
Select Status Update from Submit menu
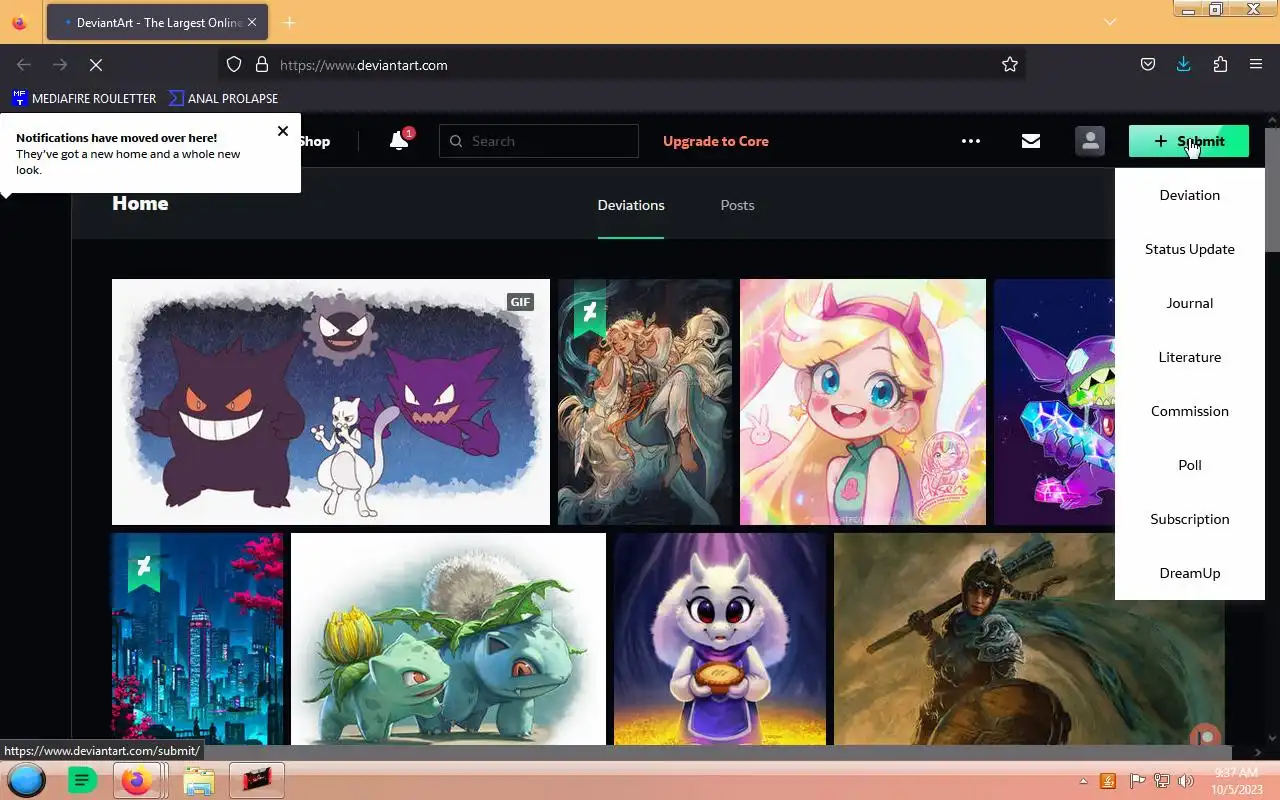pyautogui.click(x=1190, y=249)
